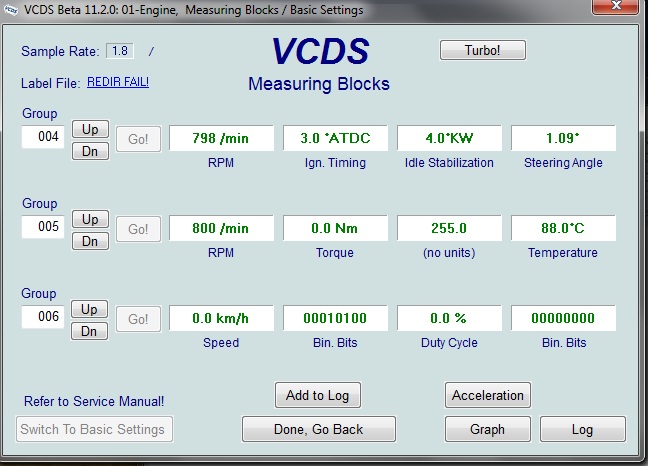652x471 pixels.
Task: Step Group 006 Dn
Action: (89, 332)
